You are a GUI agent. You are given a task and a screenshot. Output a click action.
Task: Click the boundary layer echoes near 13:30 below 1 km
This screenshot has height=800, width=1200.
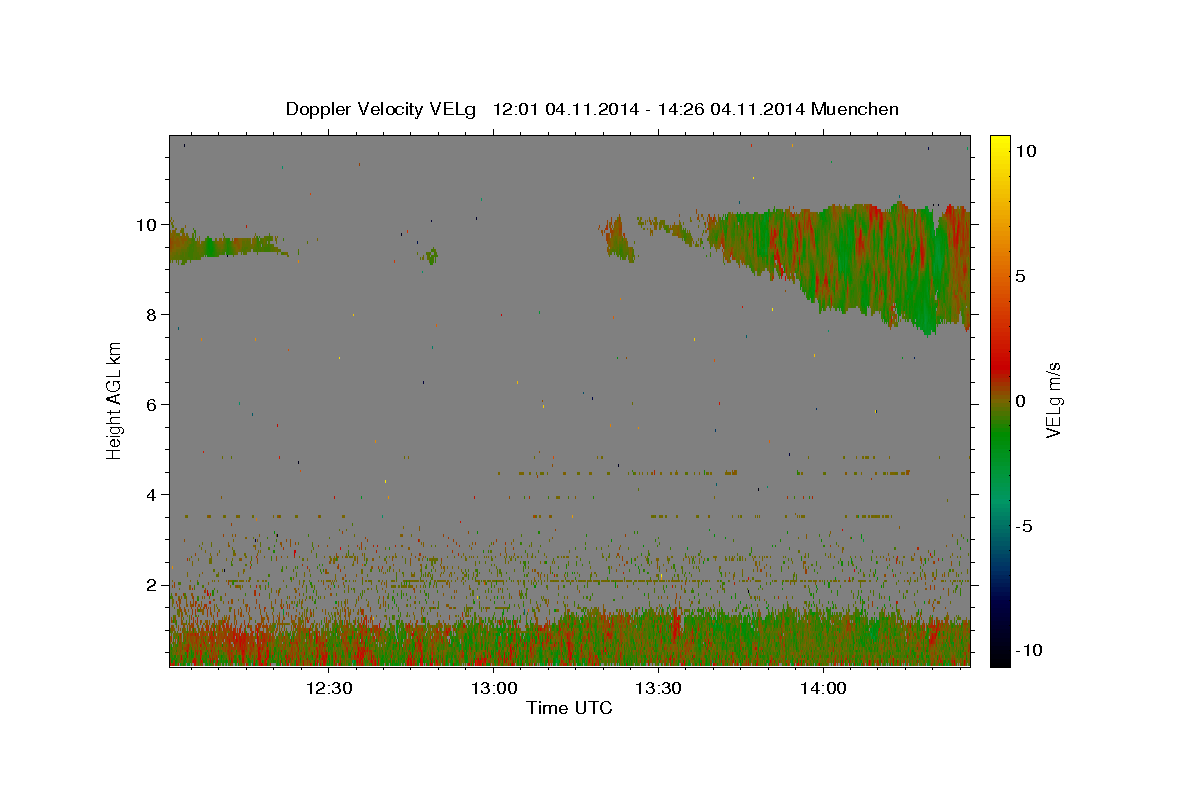pyautogui.click(x=660, y=640)
